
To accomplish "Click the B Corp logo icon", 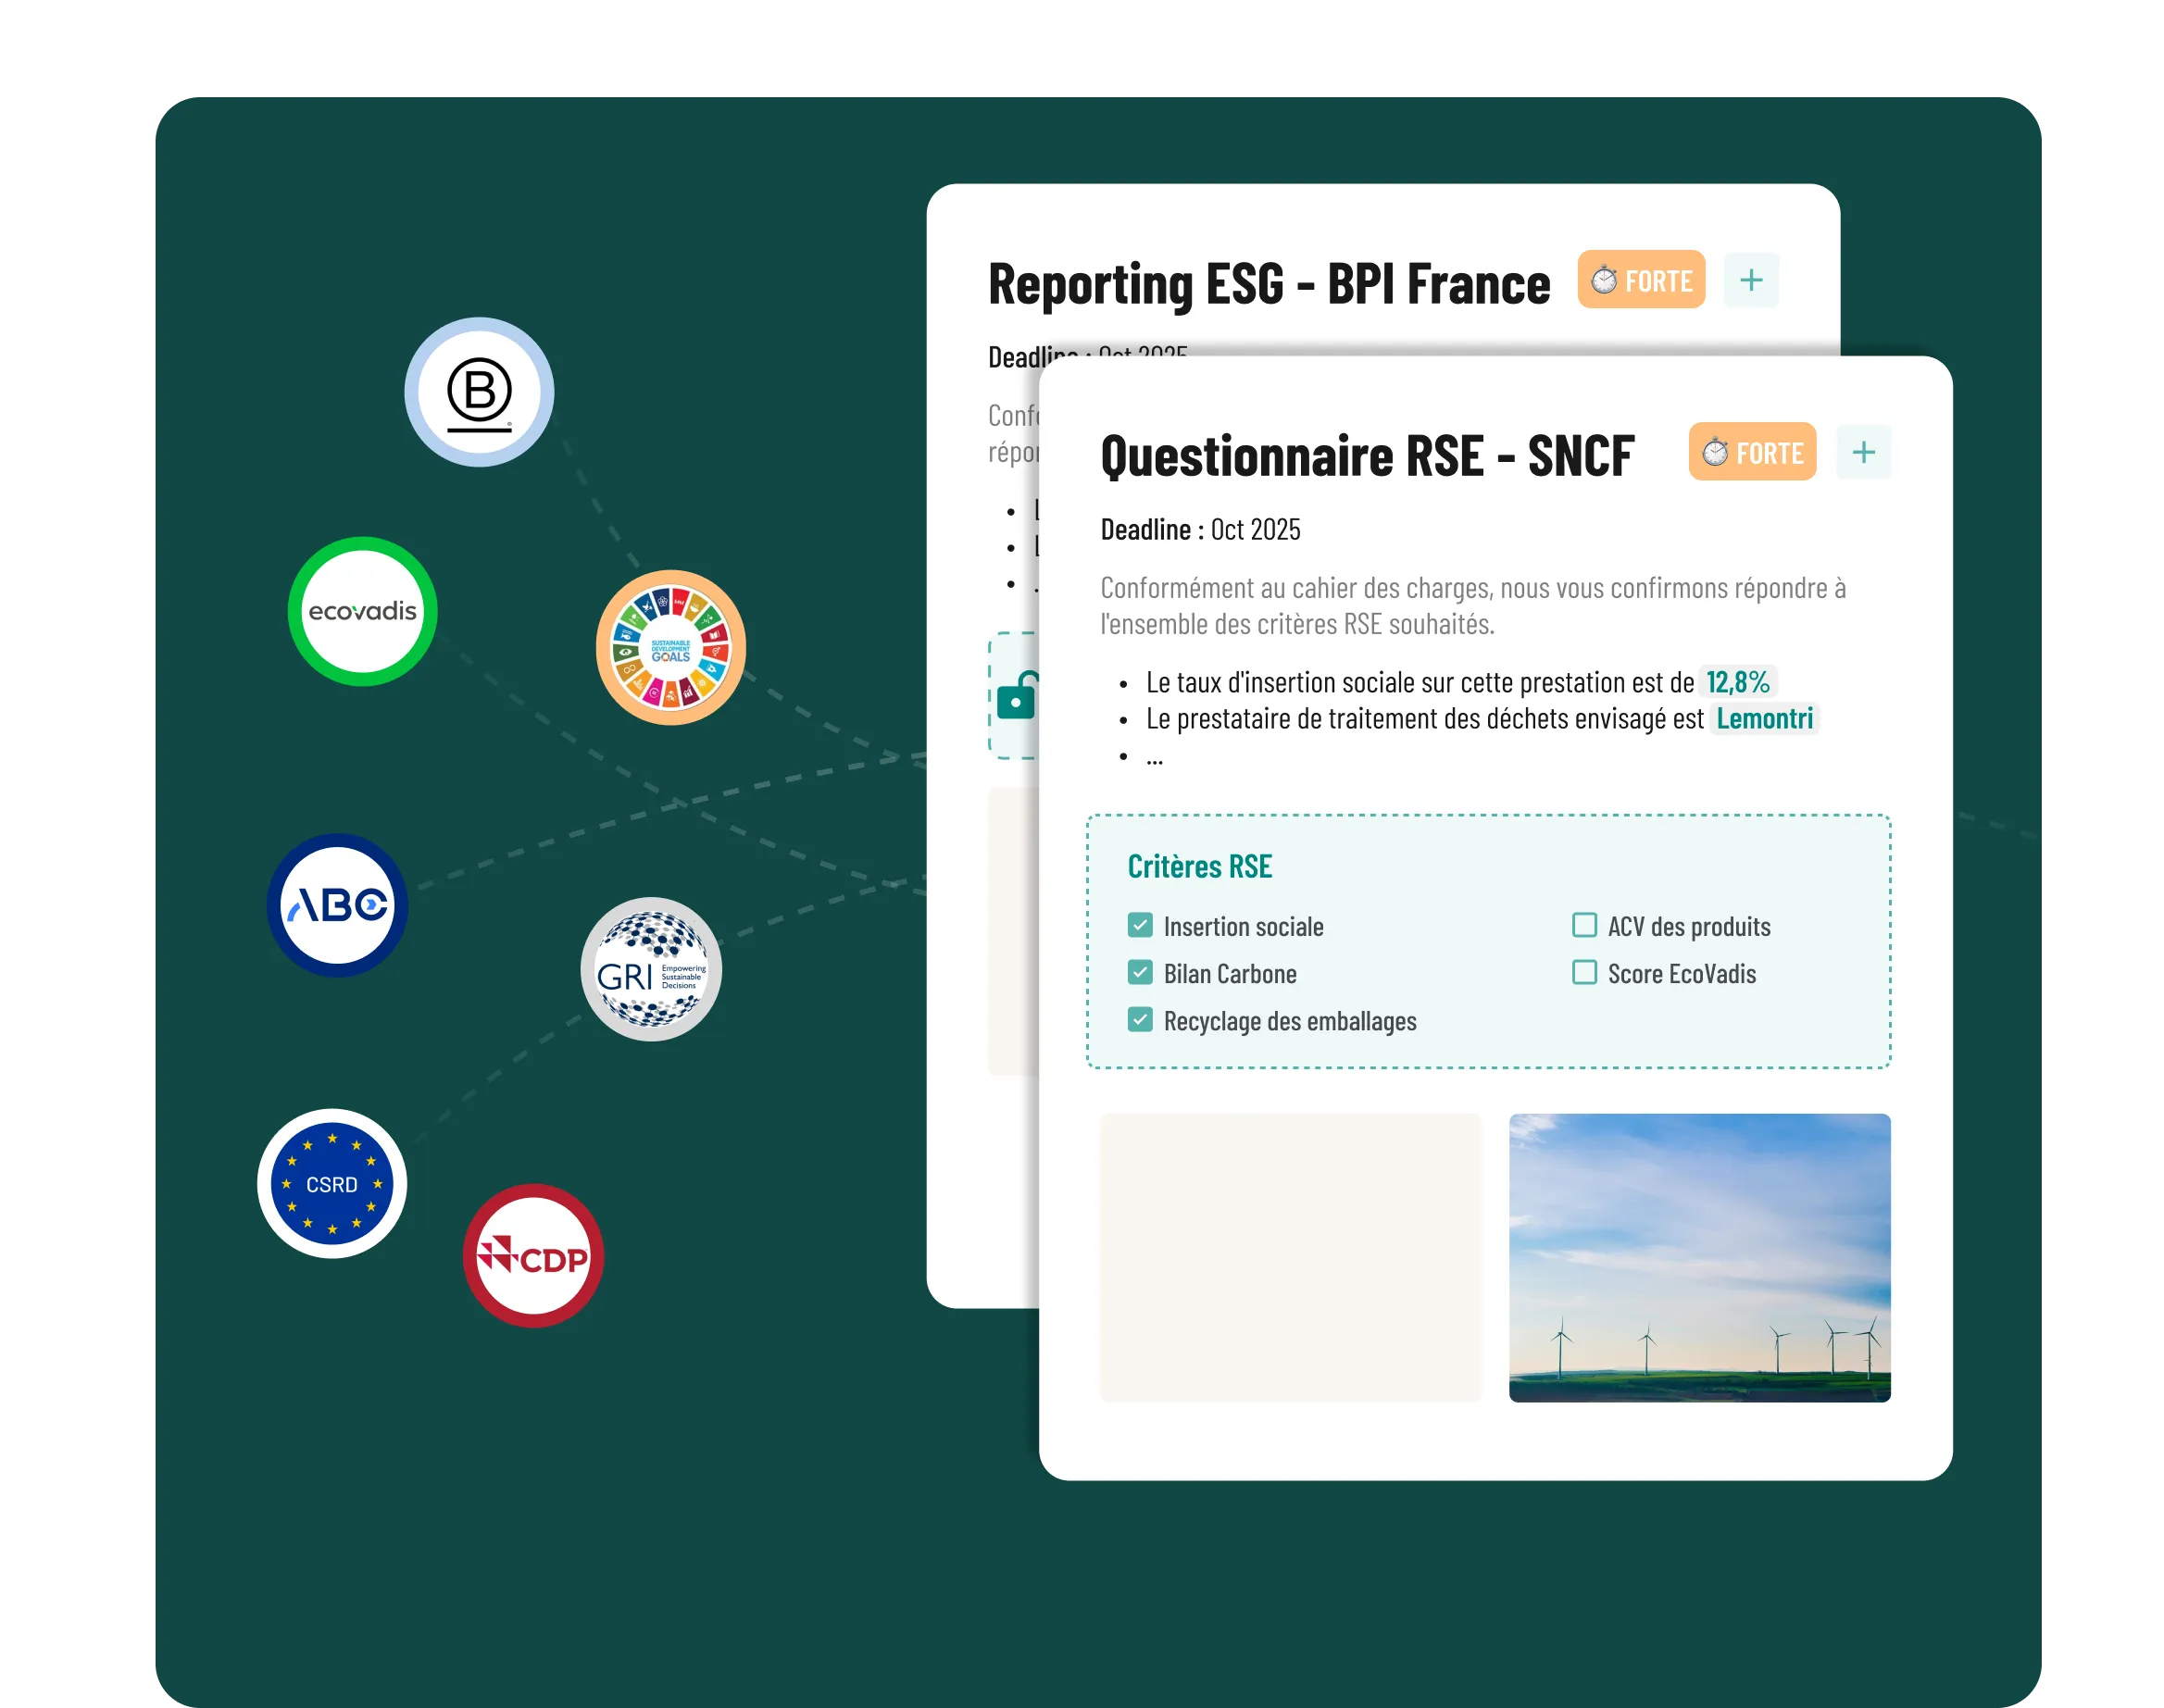I will pyautogui.click(x=479, y=392).
